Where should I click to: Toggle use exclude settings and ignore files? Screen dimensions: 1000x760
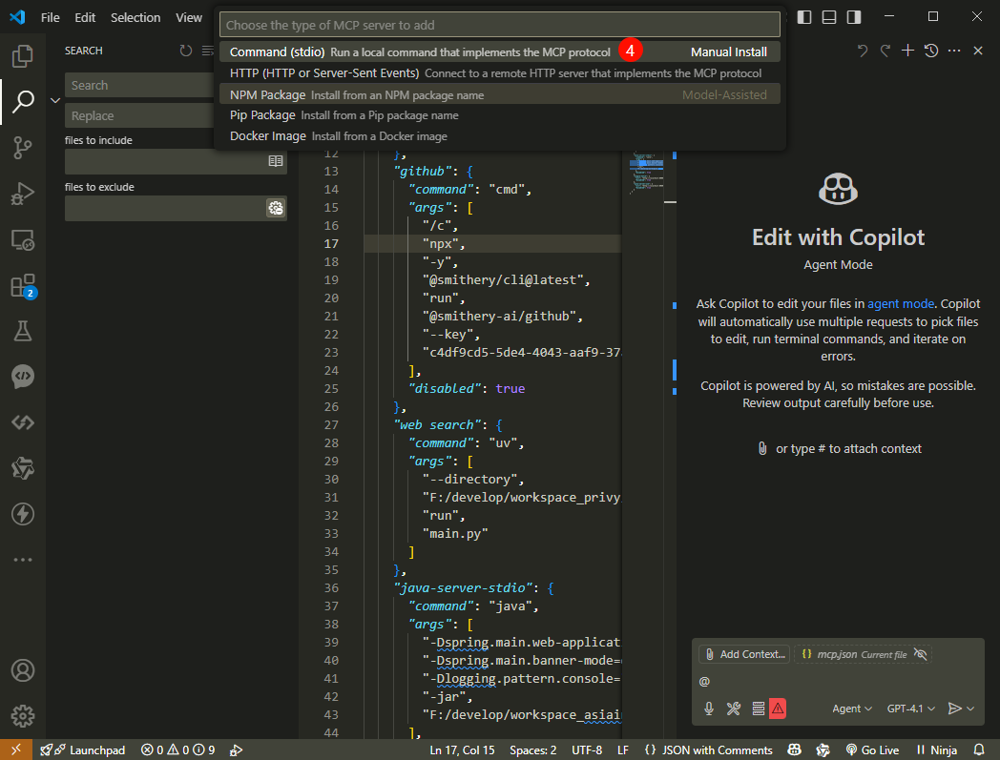tap(275, 208)
